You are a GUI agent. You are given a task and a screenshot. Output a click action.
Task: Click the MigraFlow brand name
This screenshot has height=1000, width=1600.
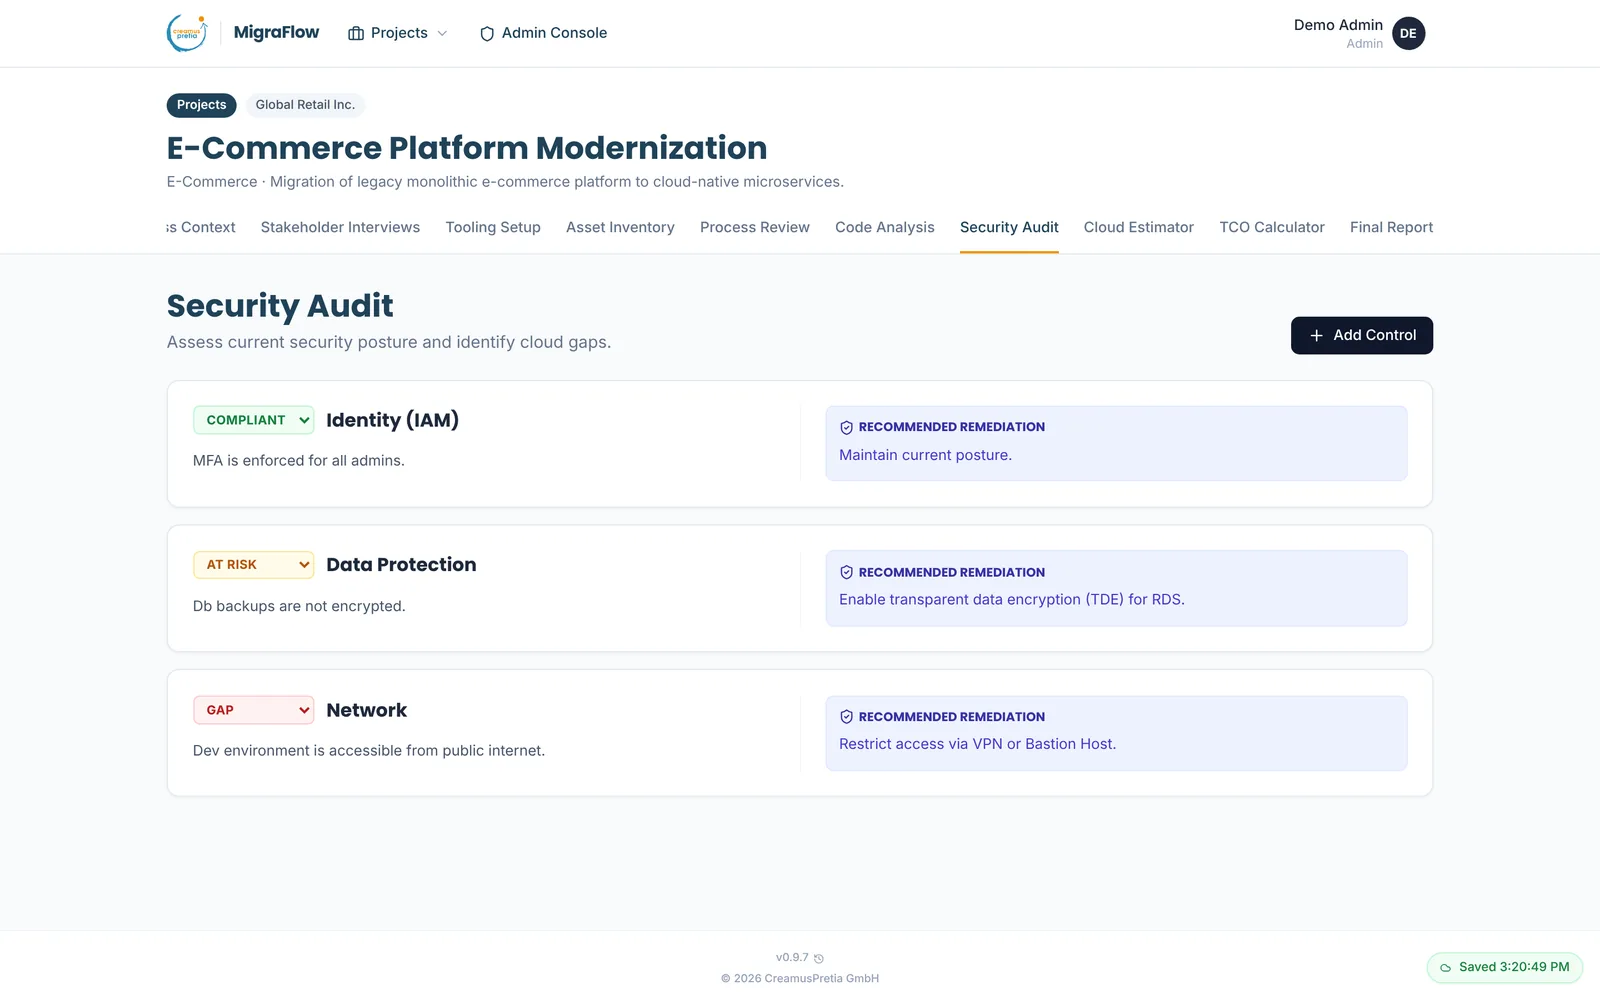coord(277,33)
